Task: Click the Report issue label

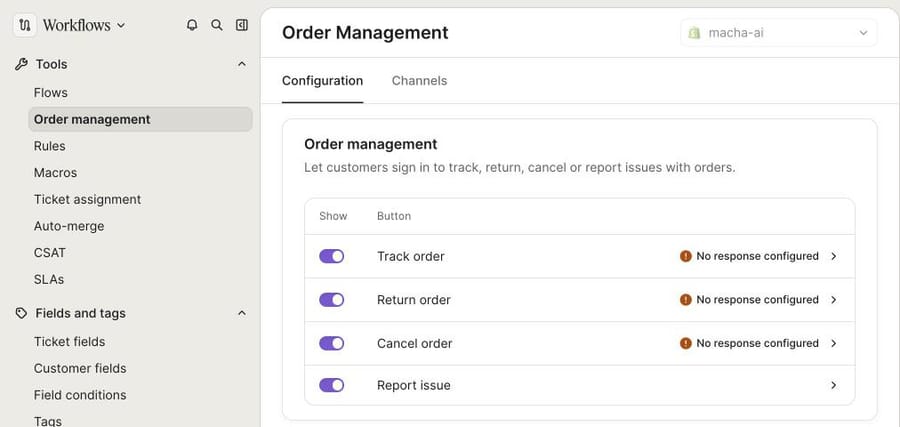Action: (x=414, y=386)
